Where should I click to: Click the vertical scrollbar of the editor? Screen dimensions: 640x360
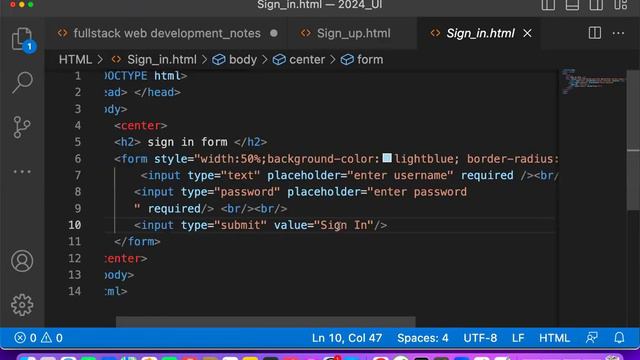pyautogui.click(x=633, y=141)
